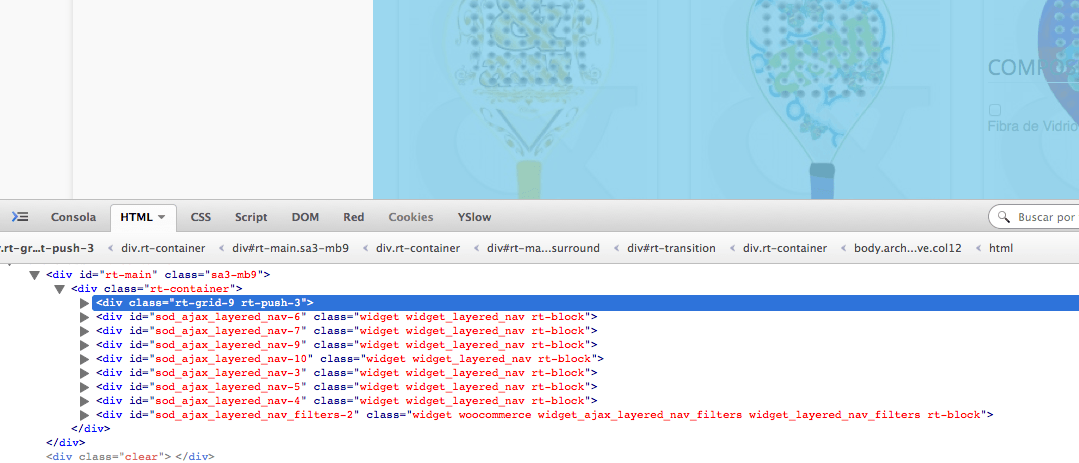Select the div id rt-main row
1079x463 pixels.
tap(158, 274)
